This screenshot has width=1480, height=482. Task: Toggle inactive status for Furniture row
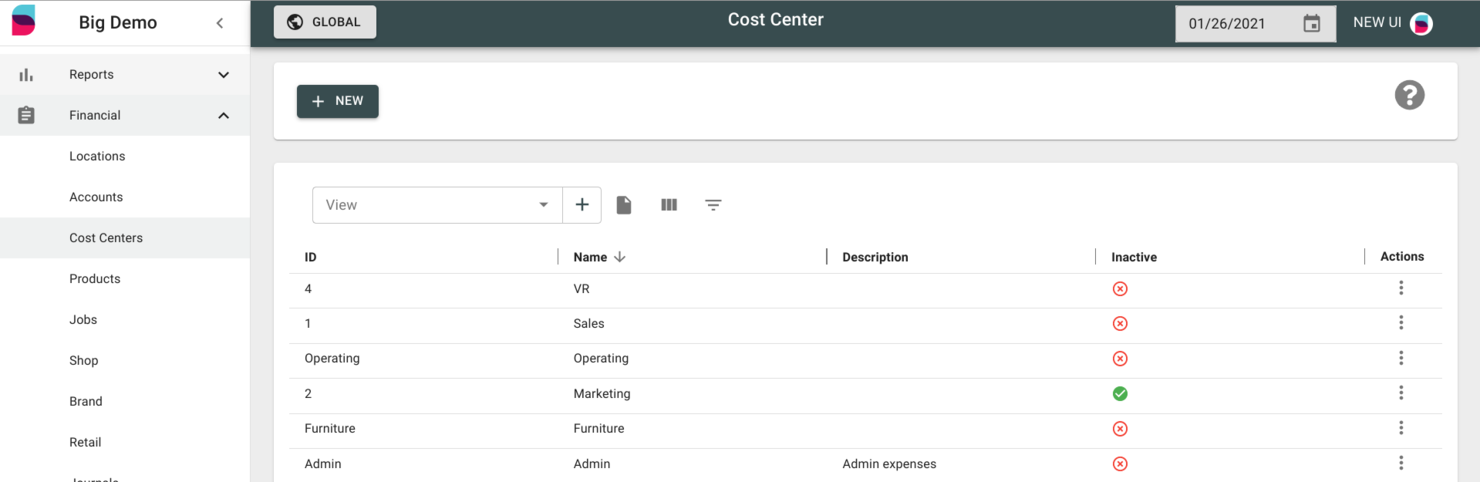tap(1120, 429)
